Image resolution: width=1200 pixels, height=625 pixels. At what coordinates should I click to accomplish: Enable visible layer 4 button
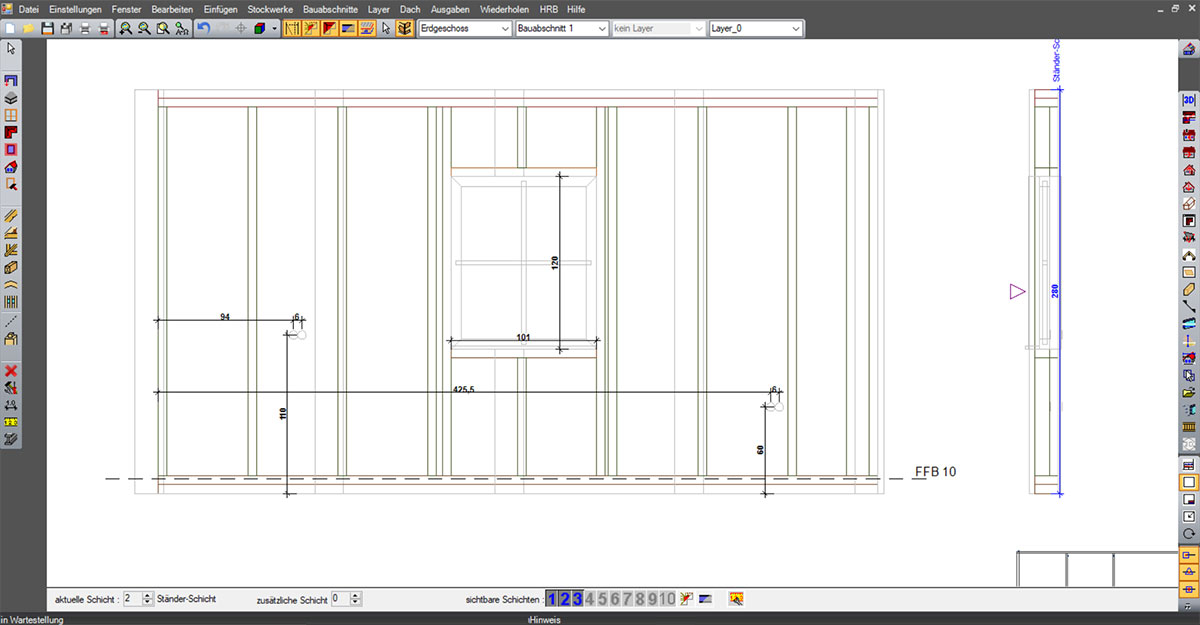(590, 599)
